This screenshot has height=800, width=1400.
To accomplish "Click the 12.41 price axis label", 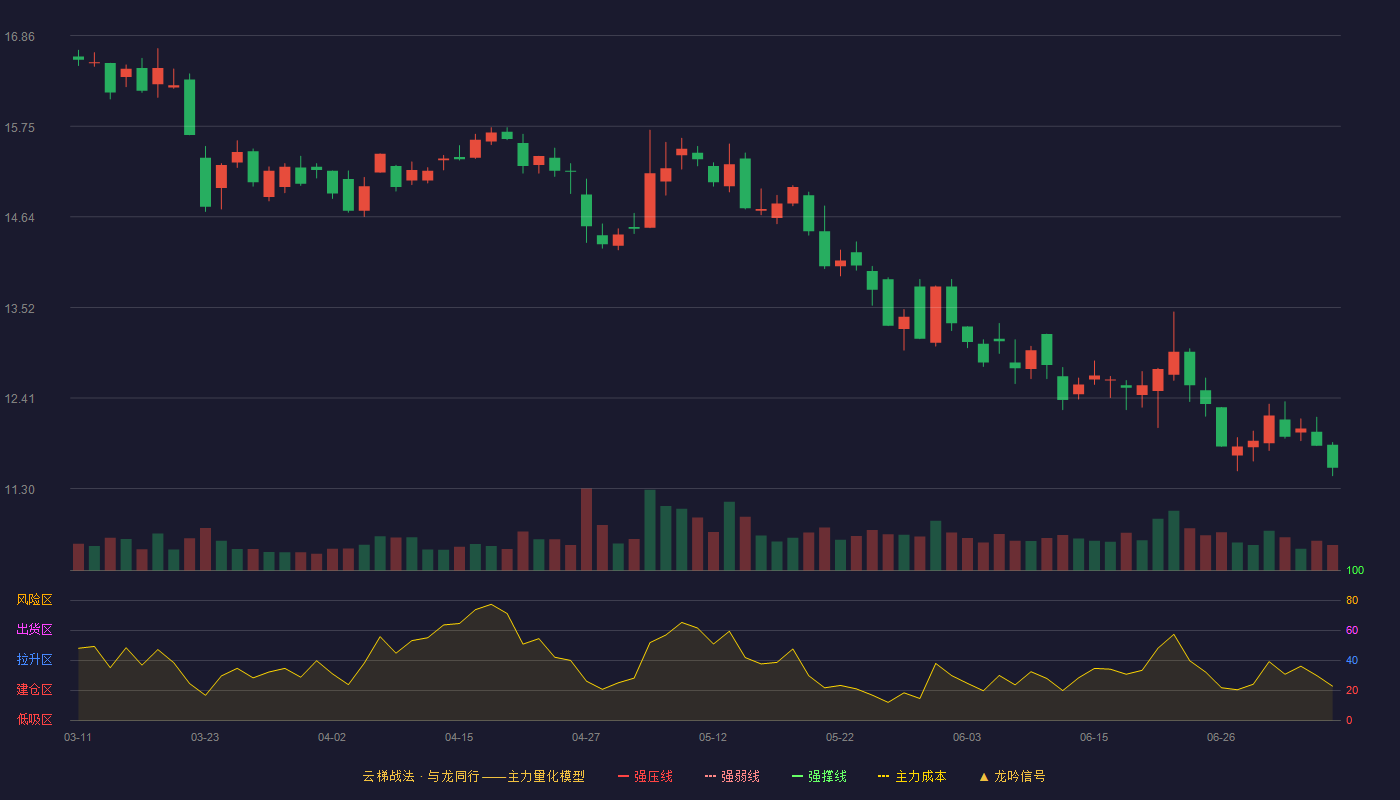I will click(19, 399).
